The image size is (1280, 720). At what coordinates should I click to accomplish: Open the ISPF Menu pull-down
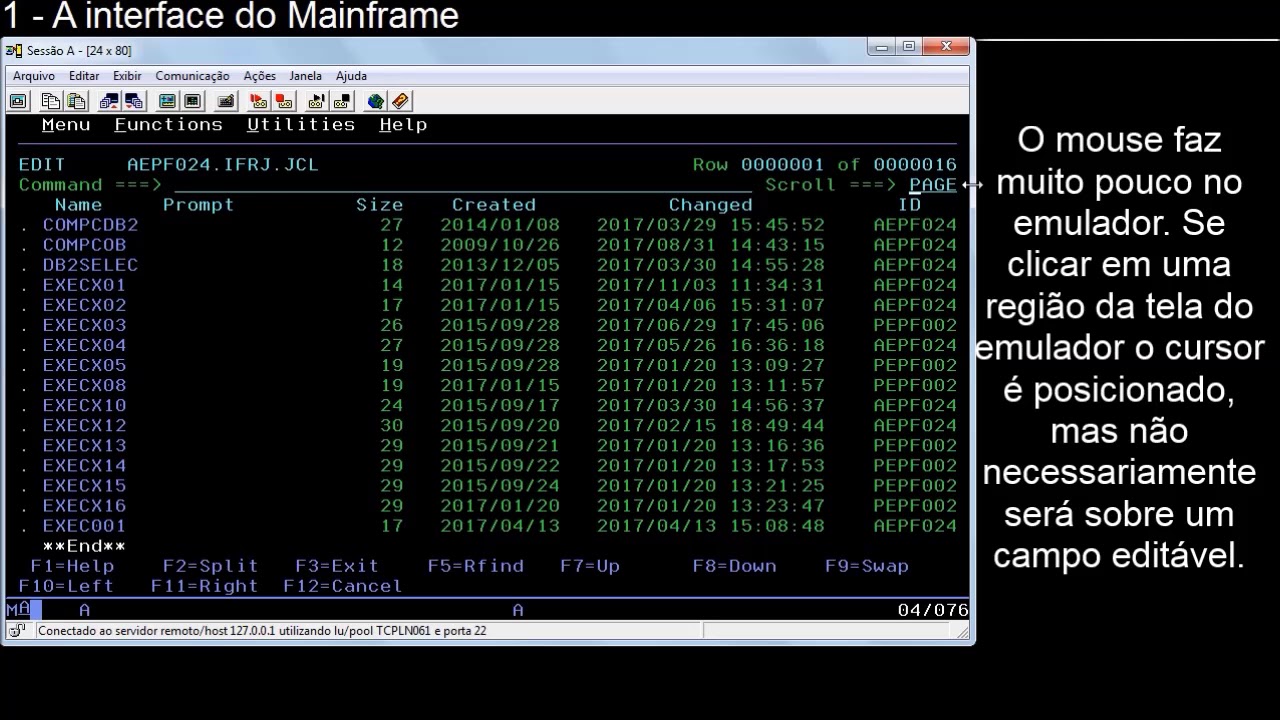click(x=66, y=125)
